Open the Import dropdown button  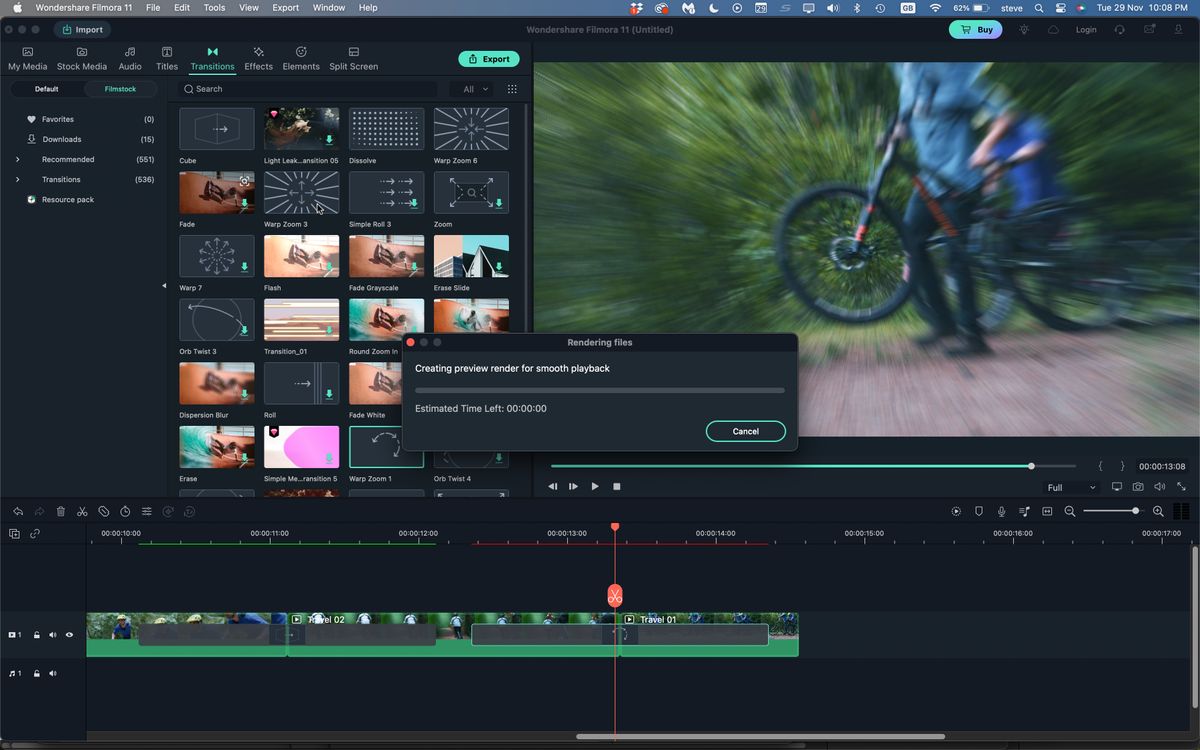point(83,30)
